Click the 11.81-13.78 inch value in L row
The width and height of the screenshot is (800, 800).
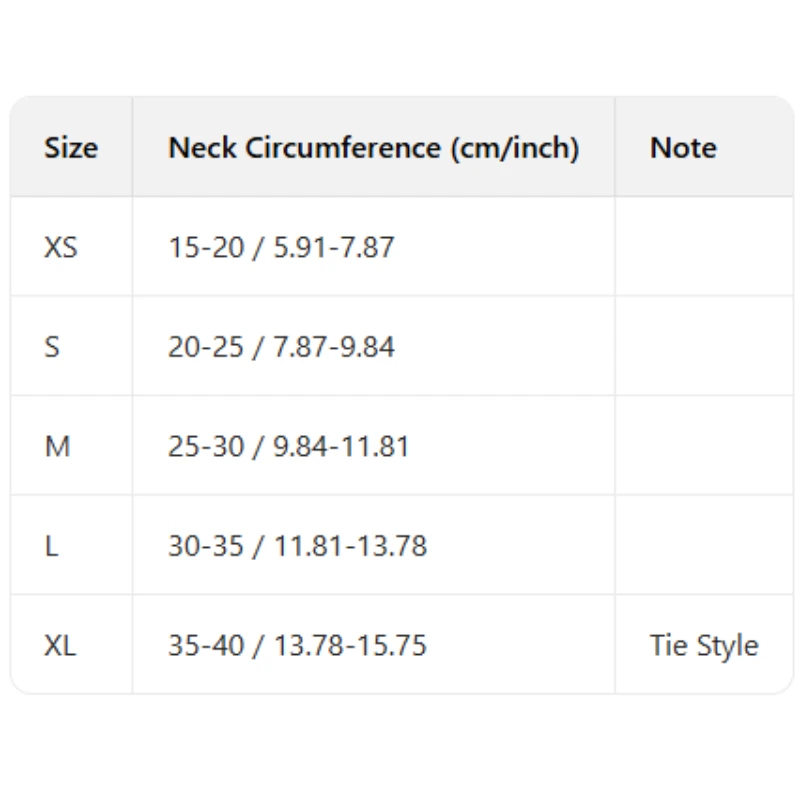click(350, 546)
